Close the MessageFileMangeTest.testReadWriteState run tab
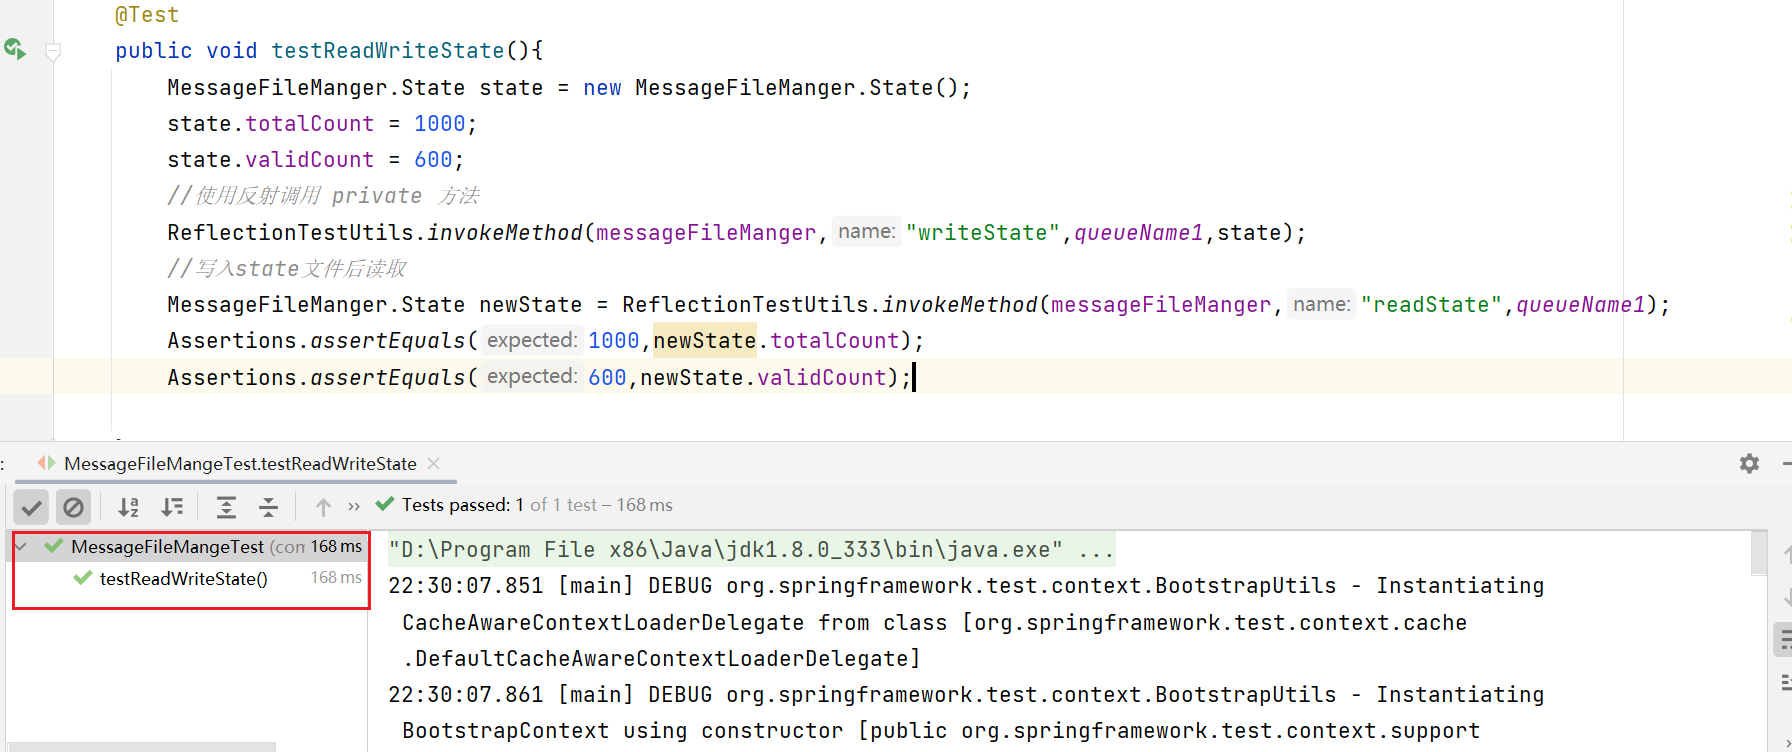Screen dimensions: 1792x752 433,463
